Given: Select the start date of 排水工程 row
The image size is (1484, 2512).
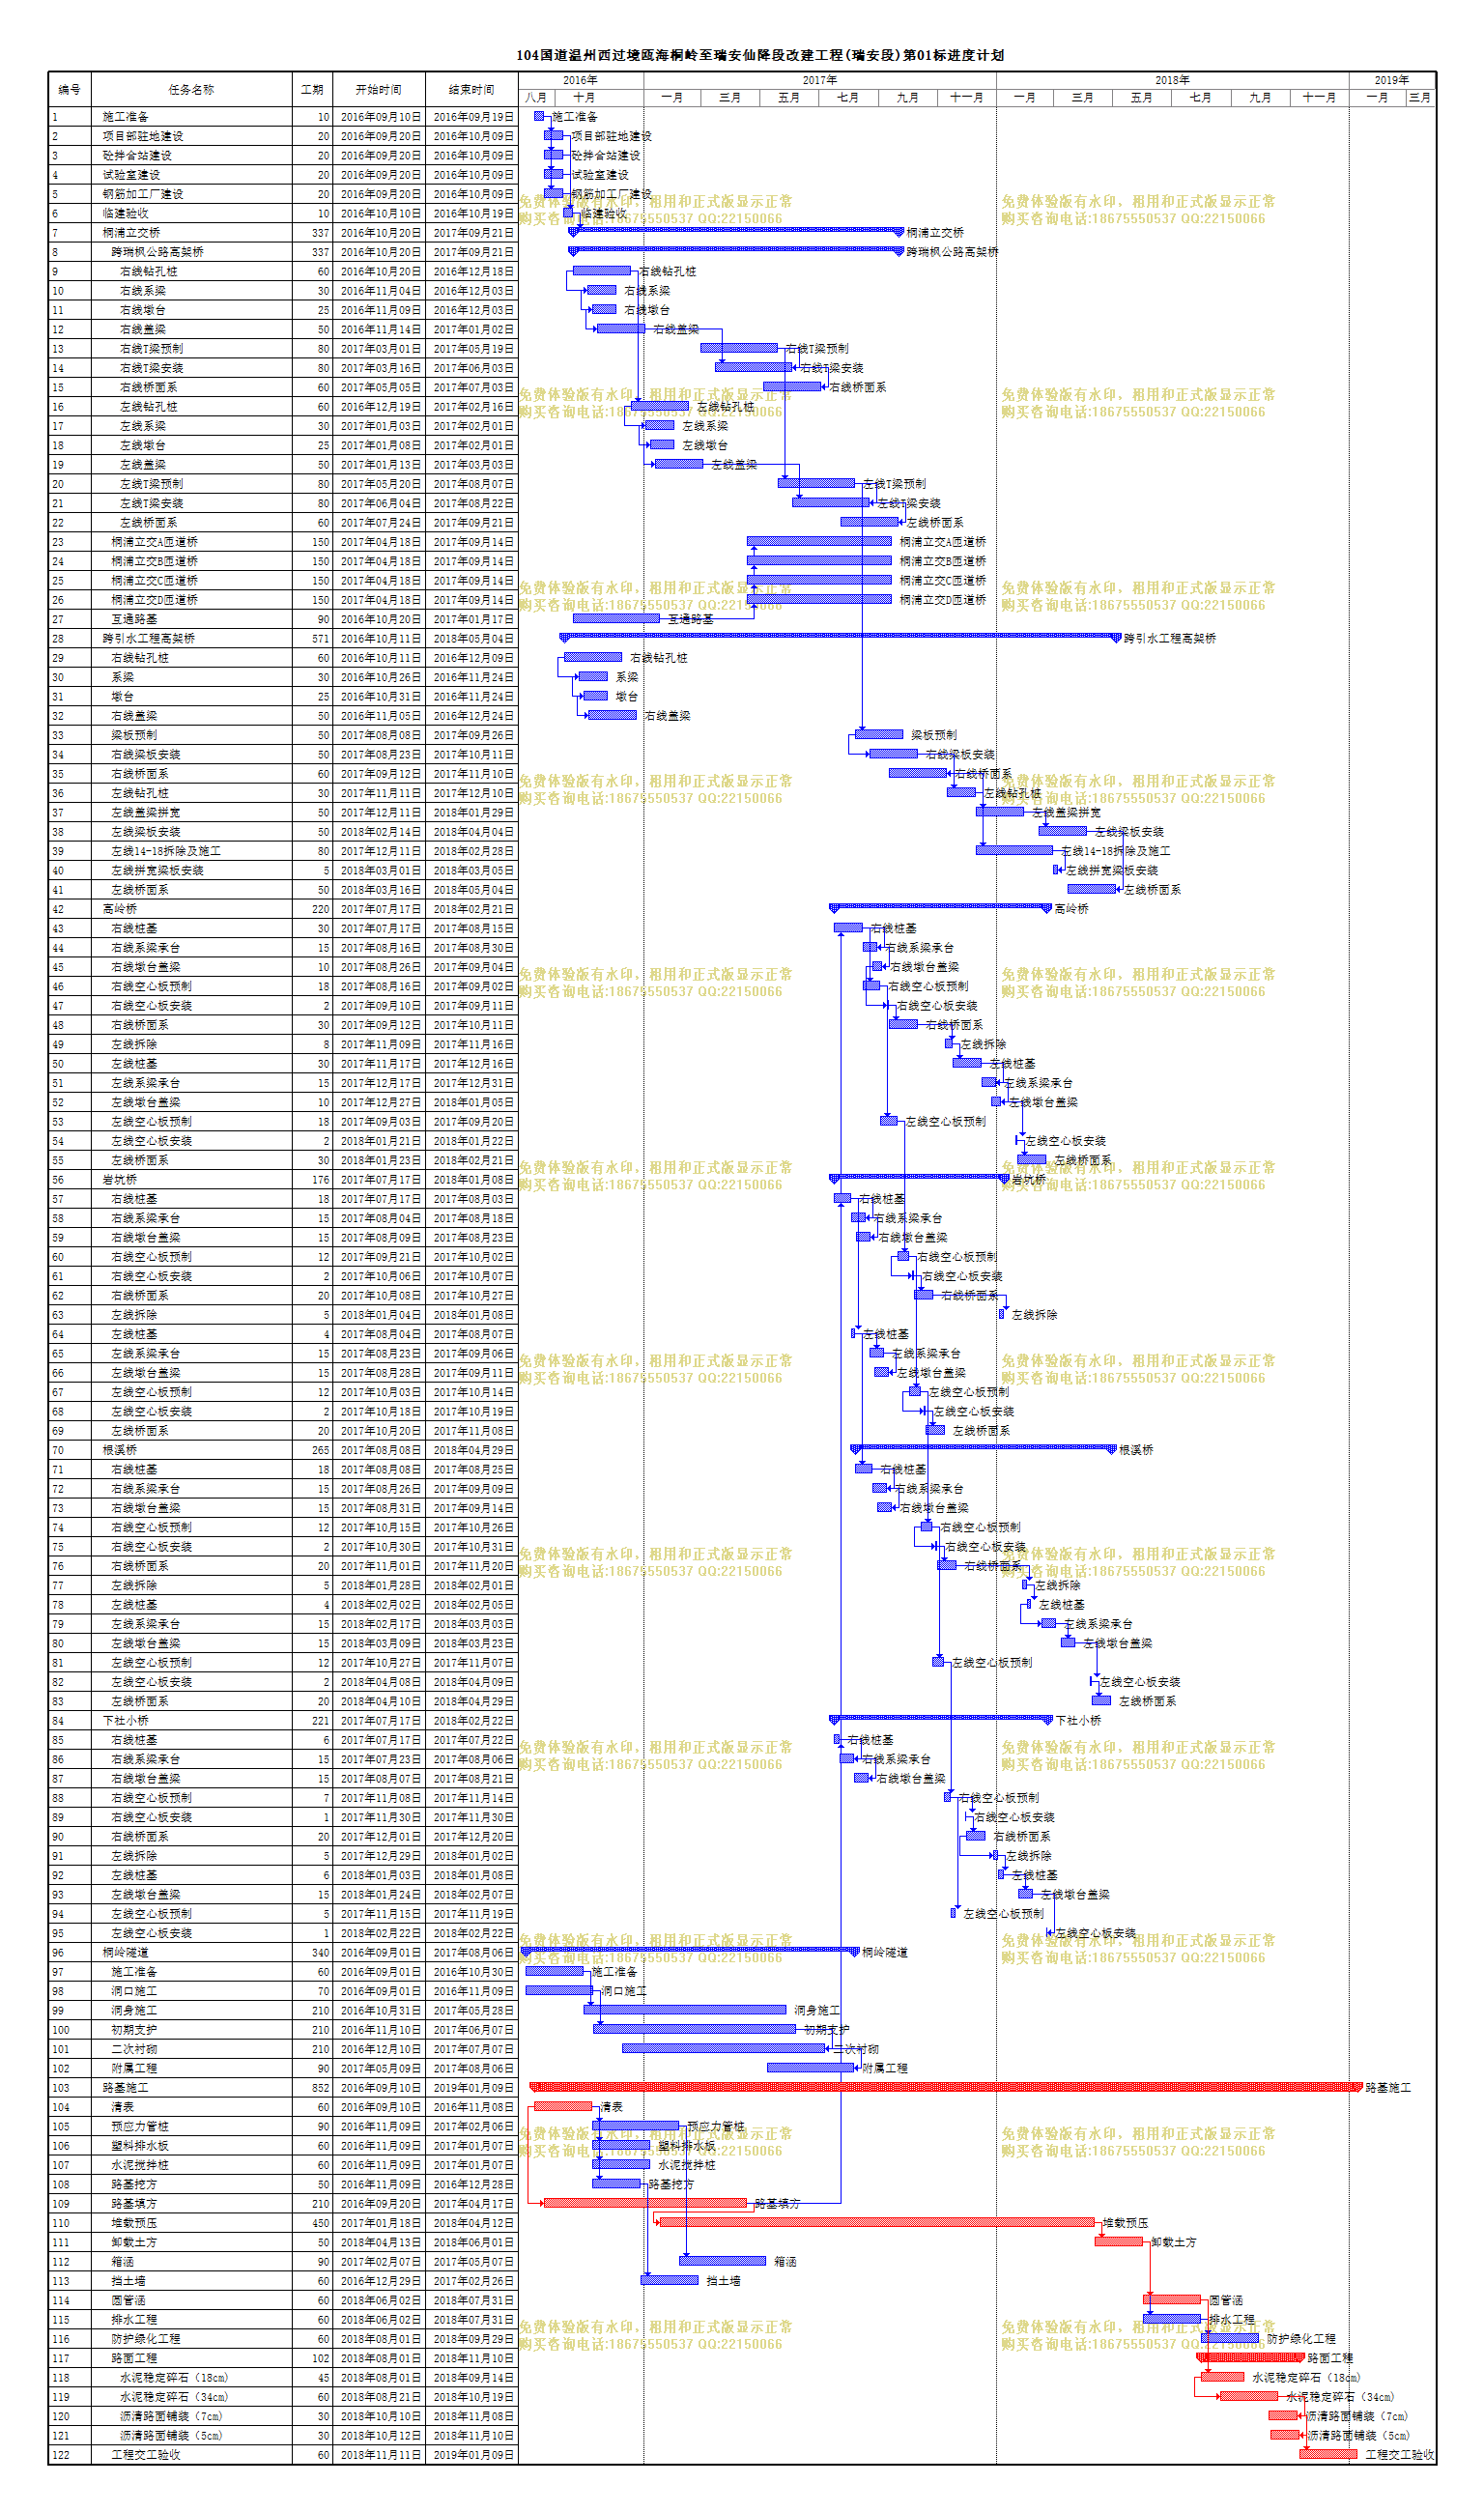Looking at the screenshot, I should pos(380,2320).
